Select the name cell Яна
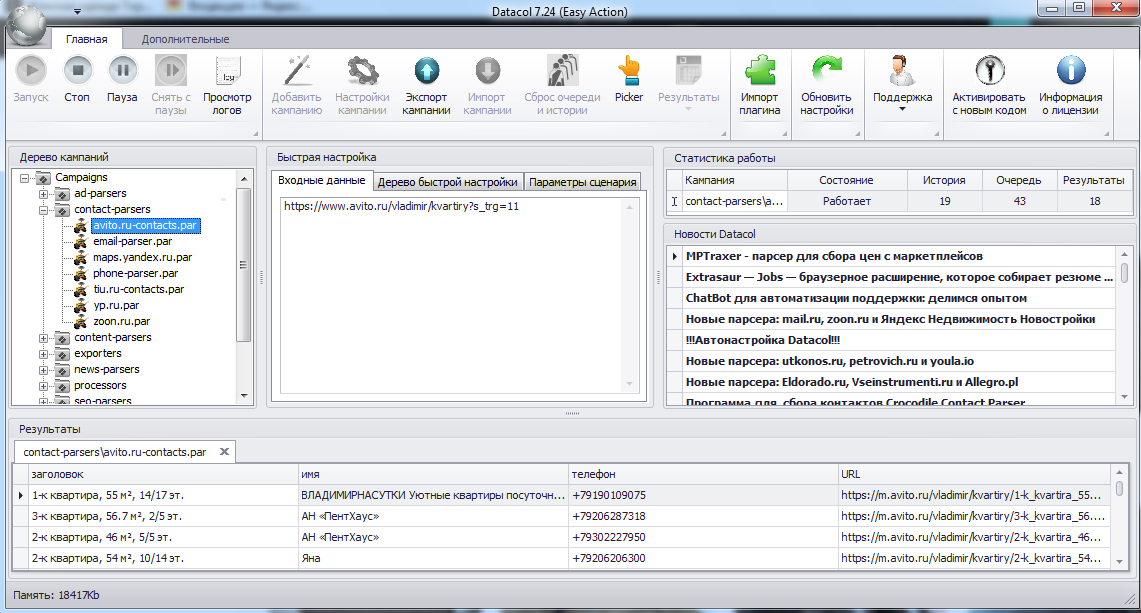 [x=433, y=558]
